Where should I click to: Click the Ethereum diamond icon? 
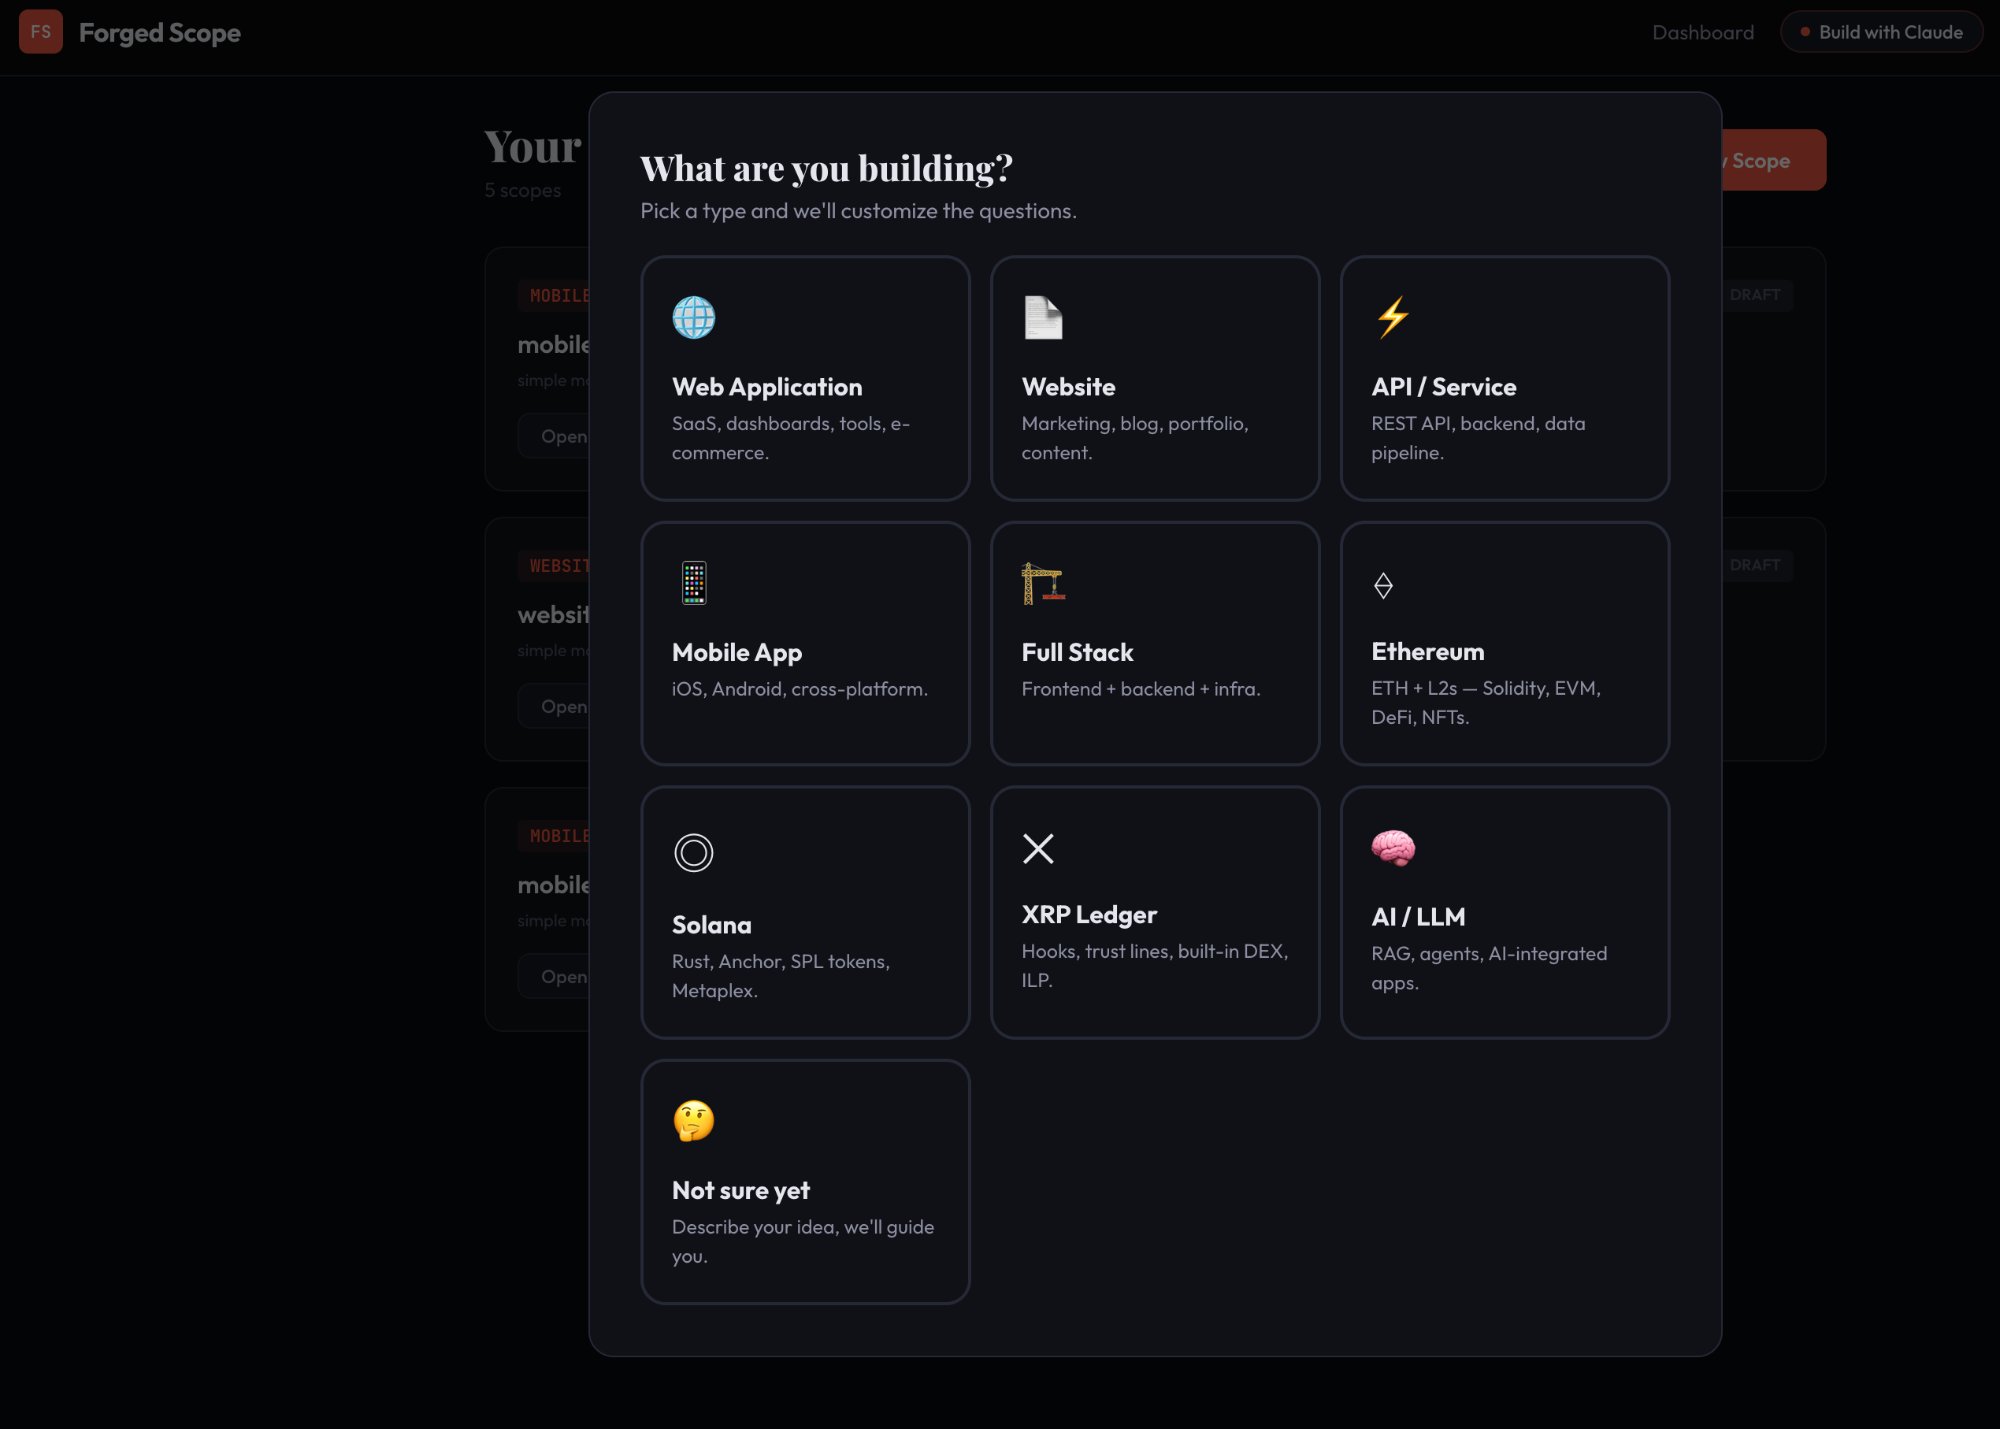coord(1383,585)
